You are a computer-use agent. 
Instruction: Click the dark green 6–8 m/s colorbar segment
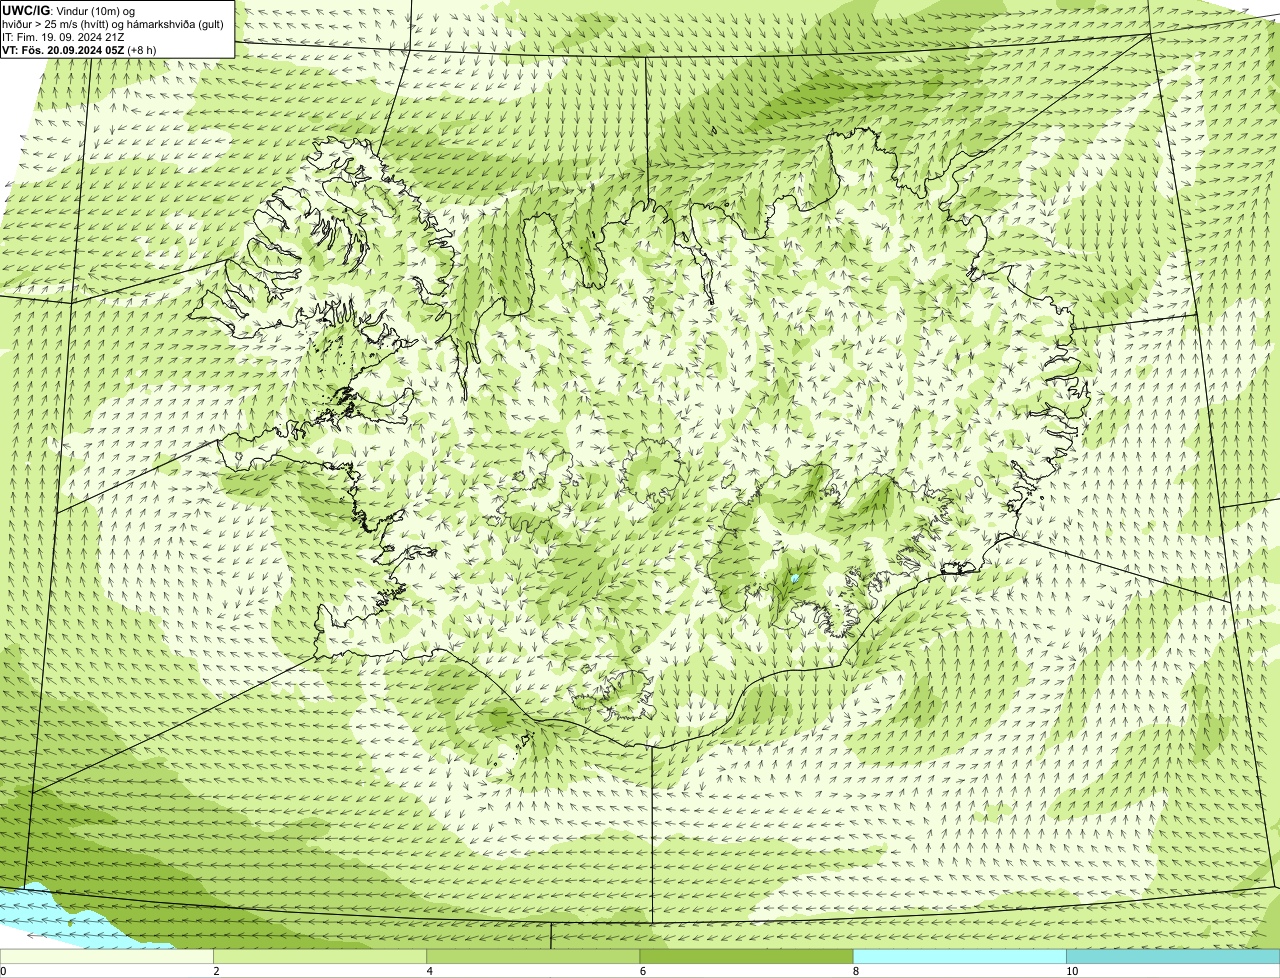click(746, 956)
